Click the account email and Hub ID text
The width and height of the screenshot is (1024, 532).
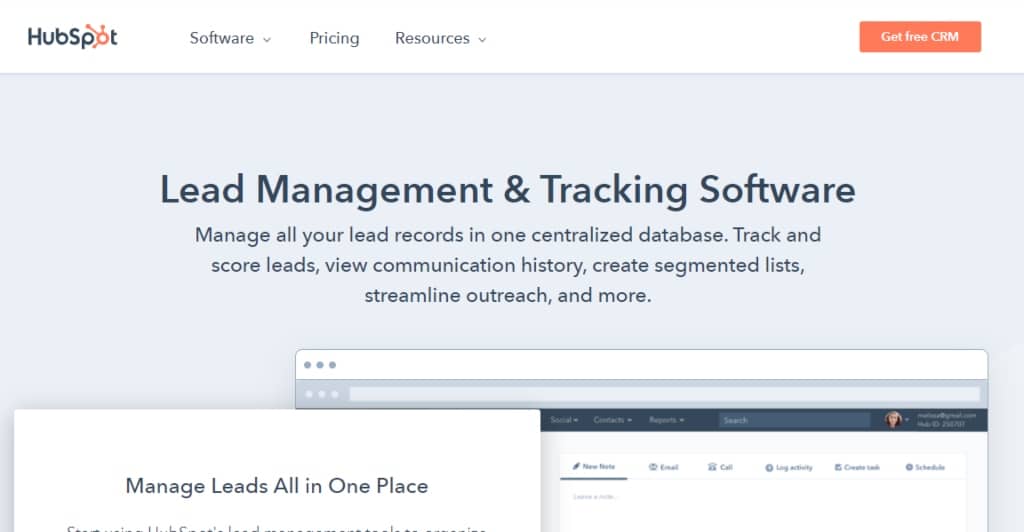(x=946, y=420)
